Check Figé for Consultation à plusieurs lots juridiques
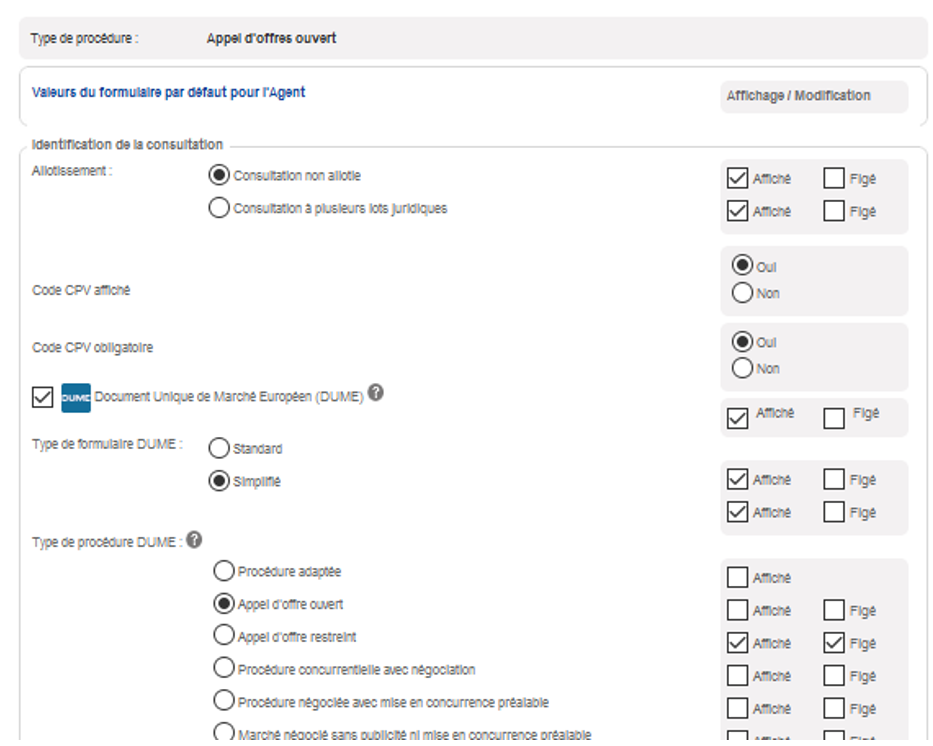 pos(834,211)
